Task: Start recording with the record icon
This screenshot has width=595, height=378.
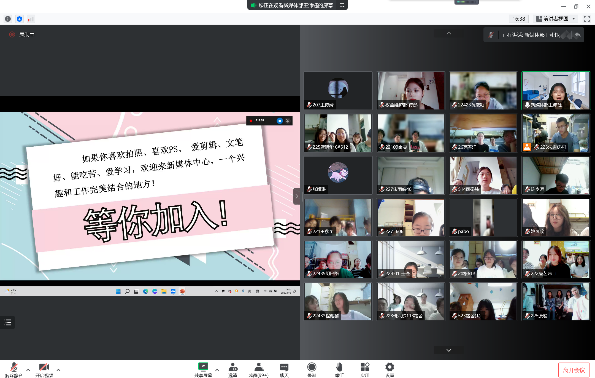Action: 312,369
